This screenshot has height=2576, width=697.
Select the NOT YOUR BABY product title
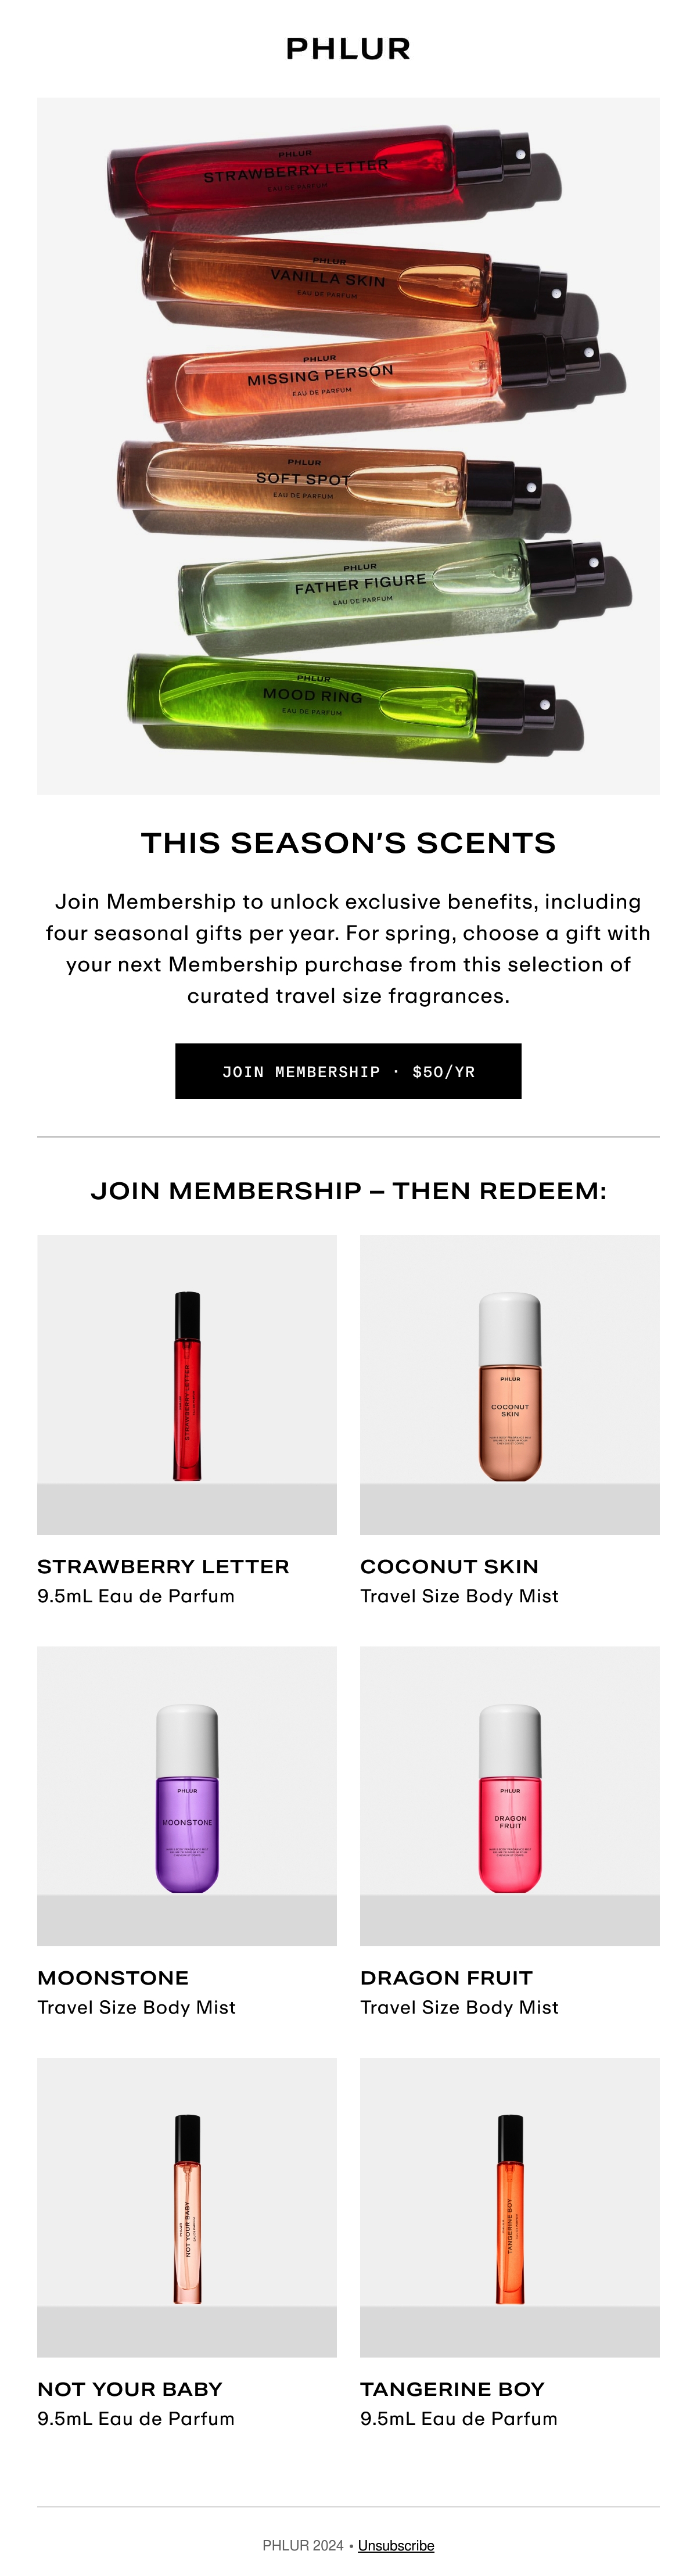tap(130, 2388)
